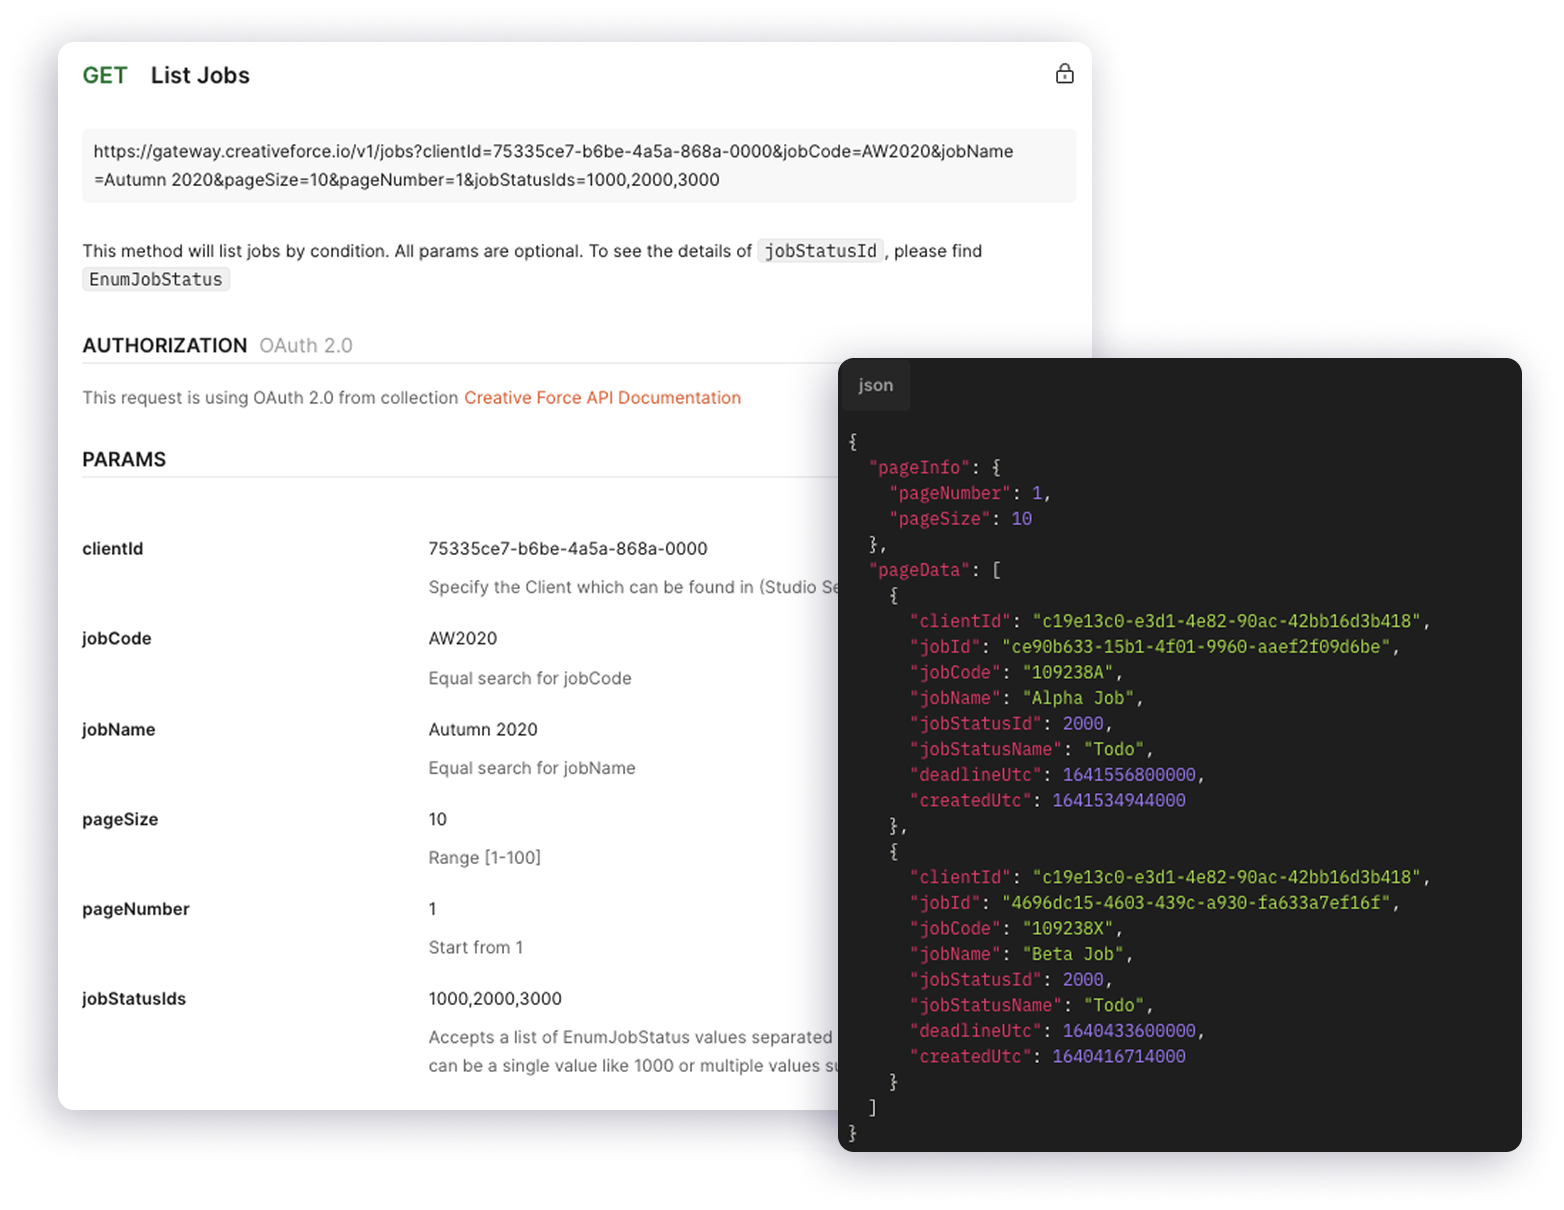
Task: Click the pageNumber parameter name in PARAMS
Action: (136, 910)
